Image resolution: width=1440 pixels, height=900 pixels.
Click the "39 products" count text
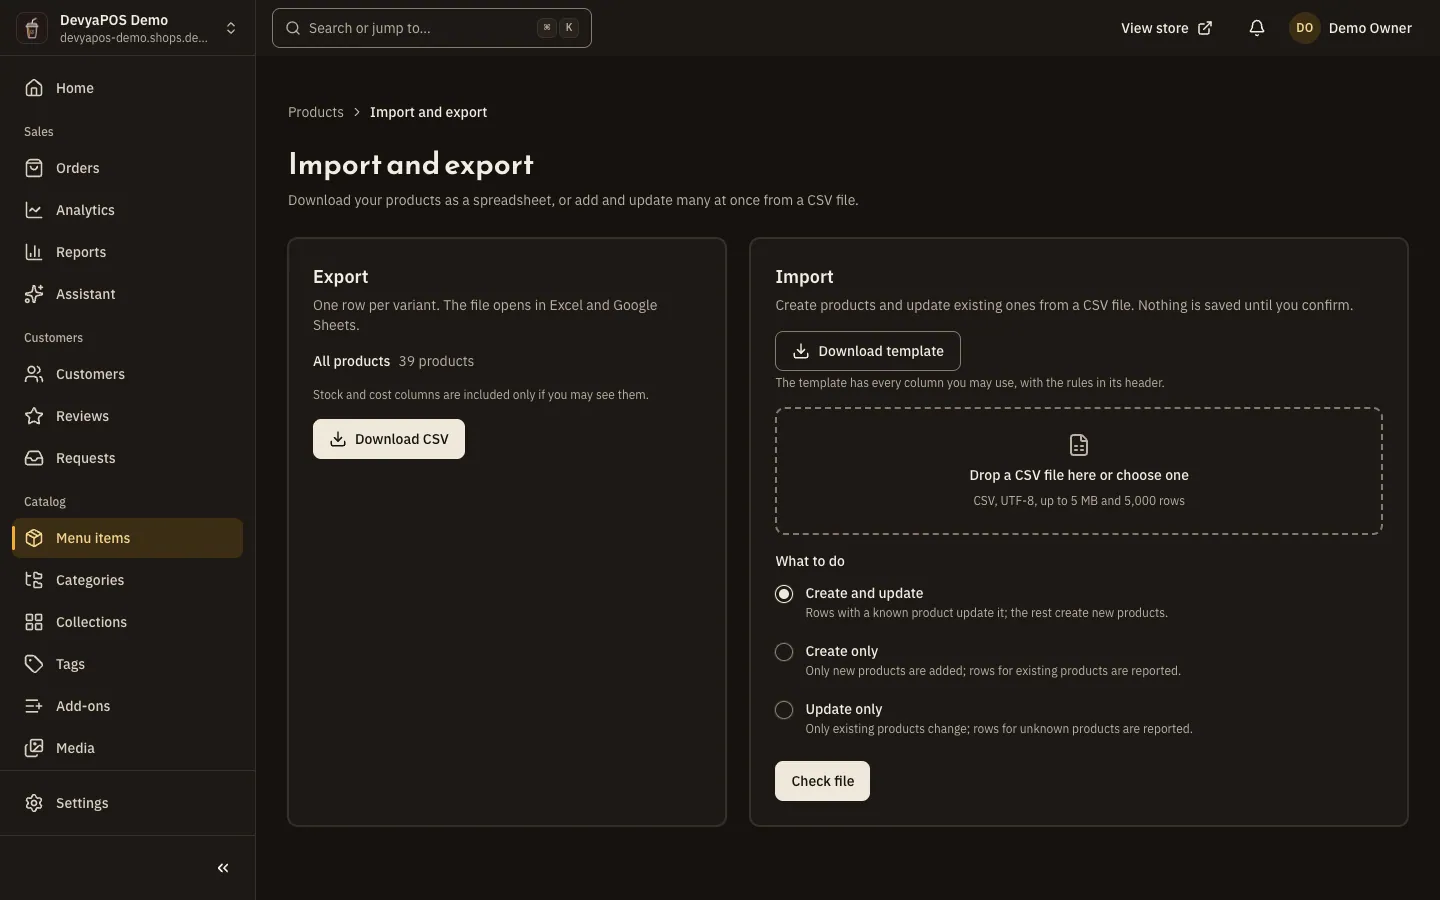click(436, 361)
